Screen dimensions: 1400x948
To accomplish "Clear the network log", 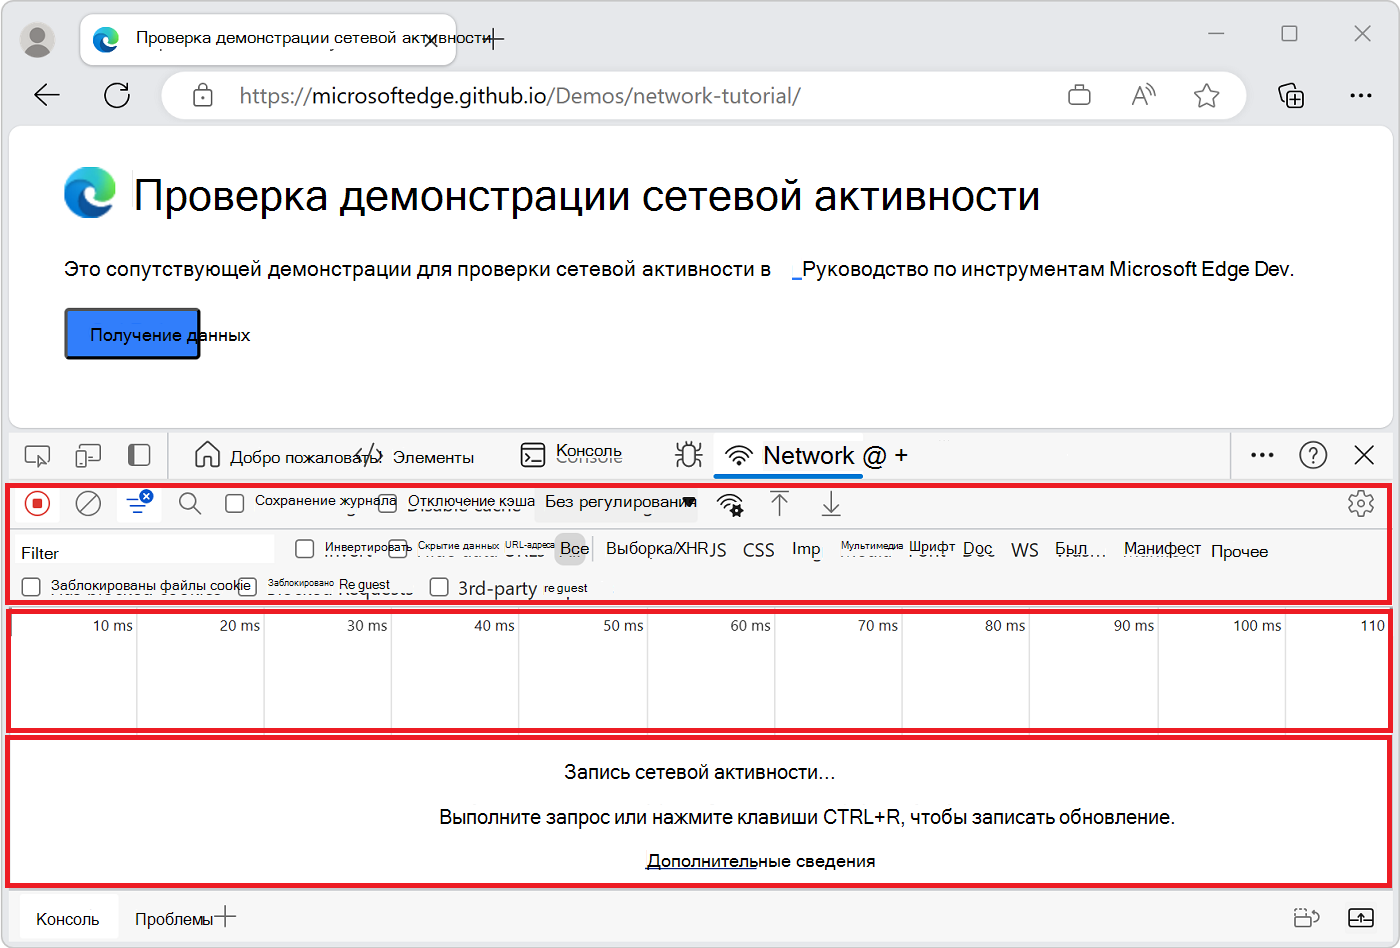I will tap(88, 503).
